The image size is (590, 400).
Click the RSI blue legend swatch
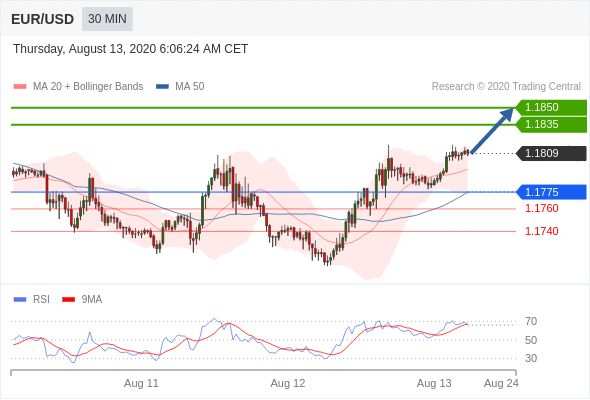pyautogui.click(x=20, y=300)
